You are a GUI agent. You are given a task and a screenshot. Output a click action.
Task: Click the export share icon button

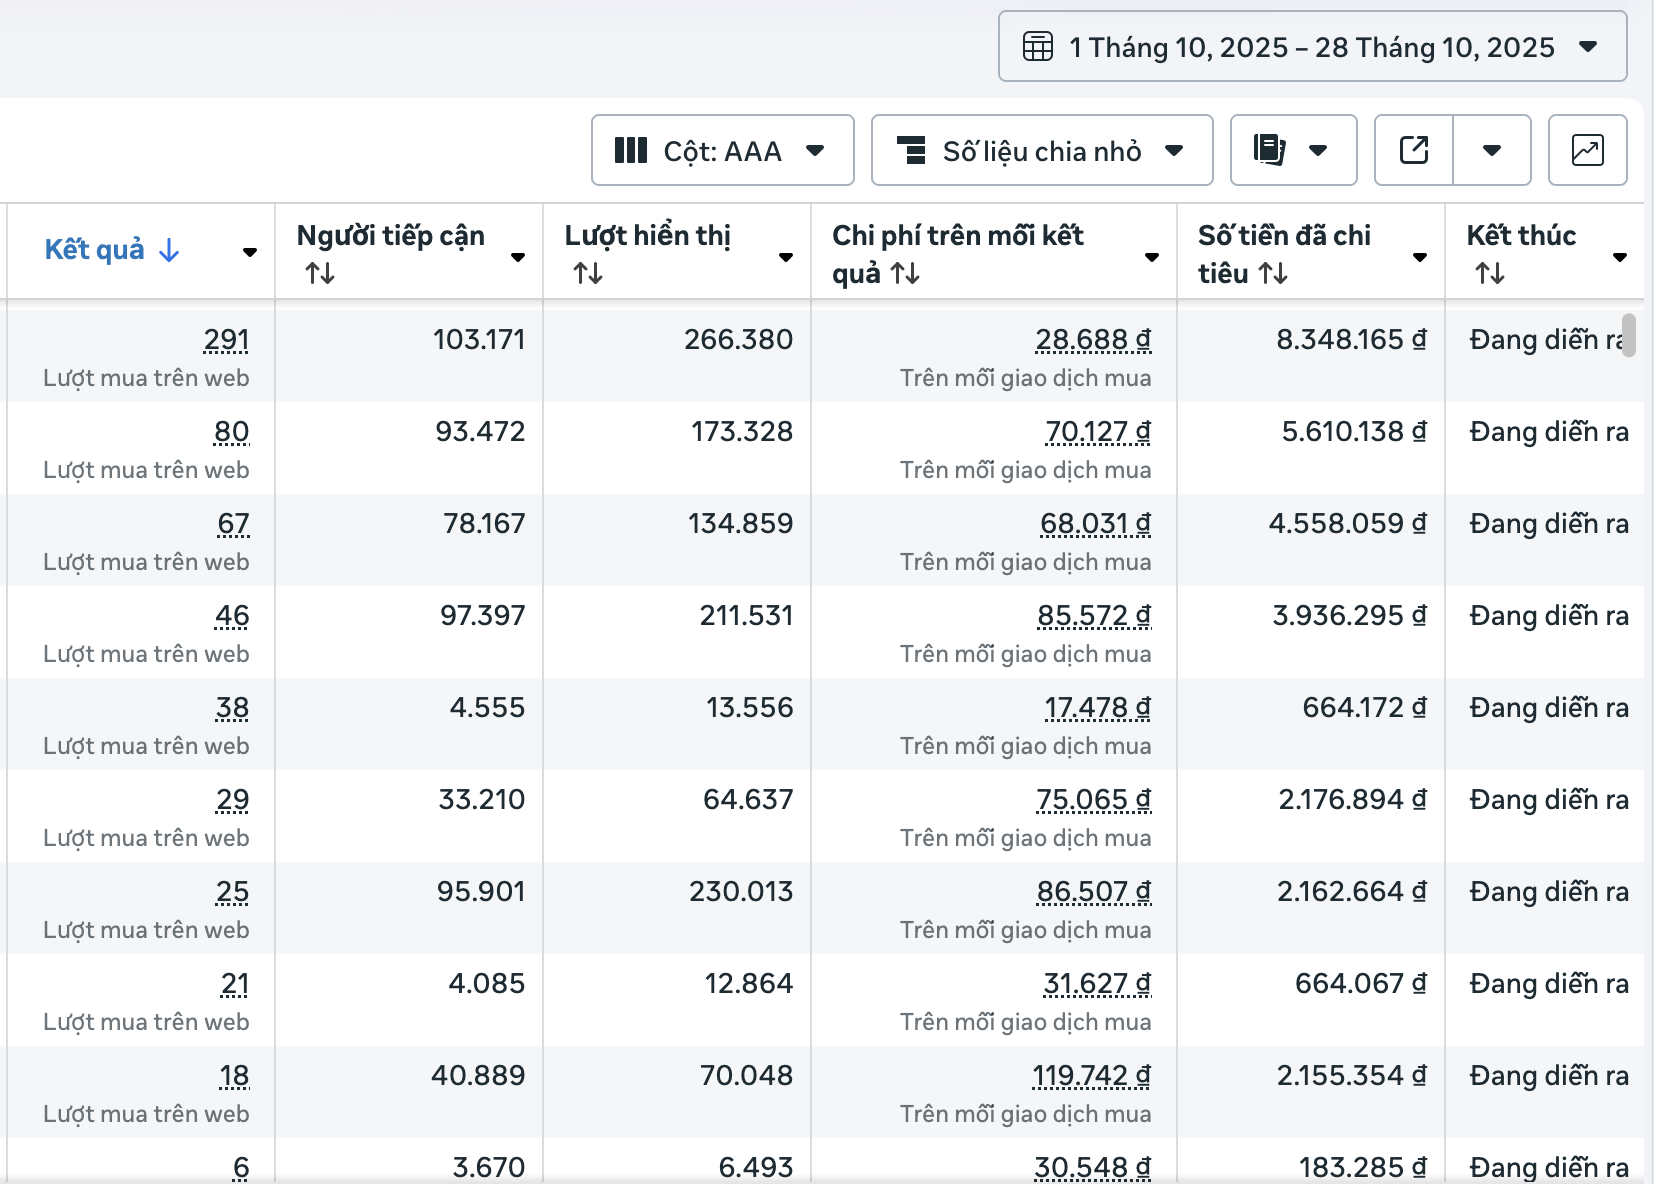pyautogui.click(x=1414, y=150)
